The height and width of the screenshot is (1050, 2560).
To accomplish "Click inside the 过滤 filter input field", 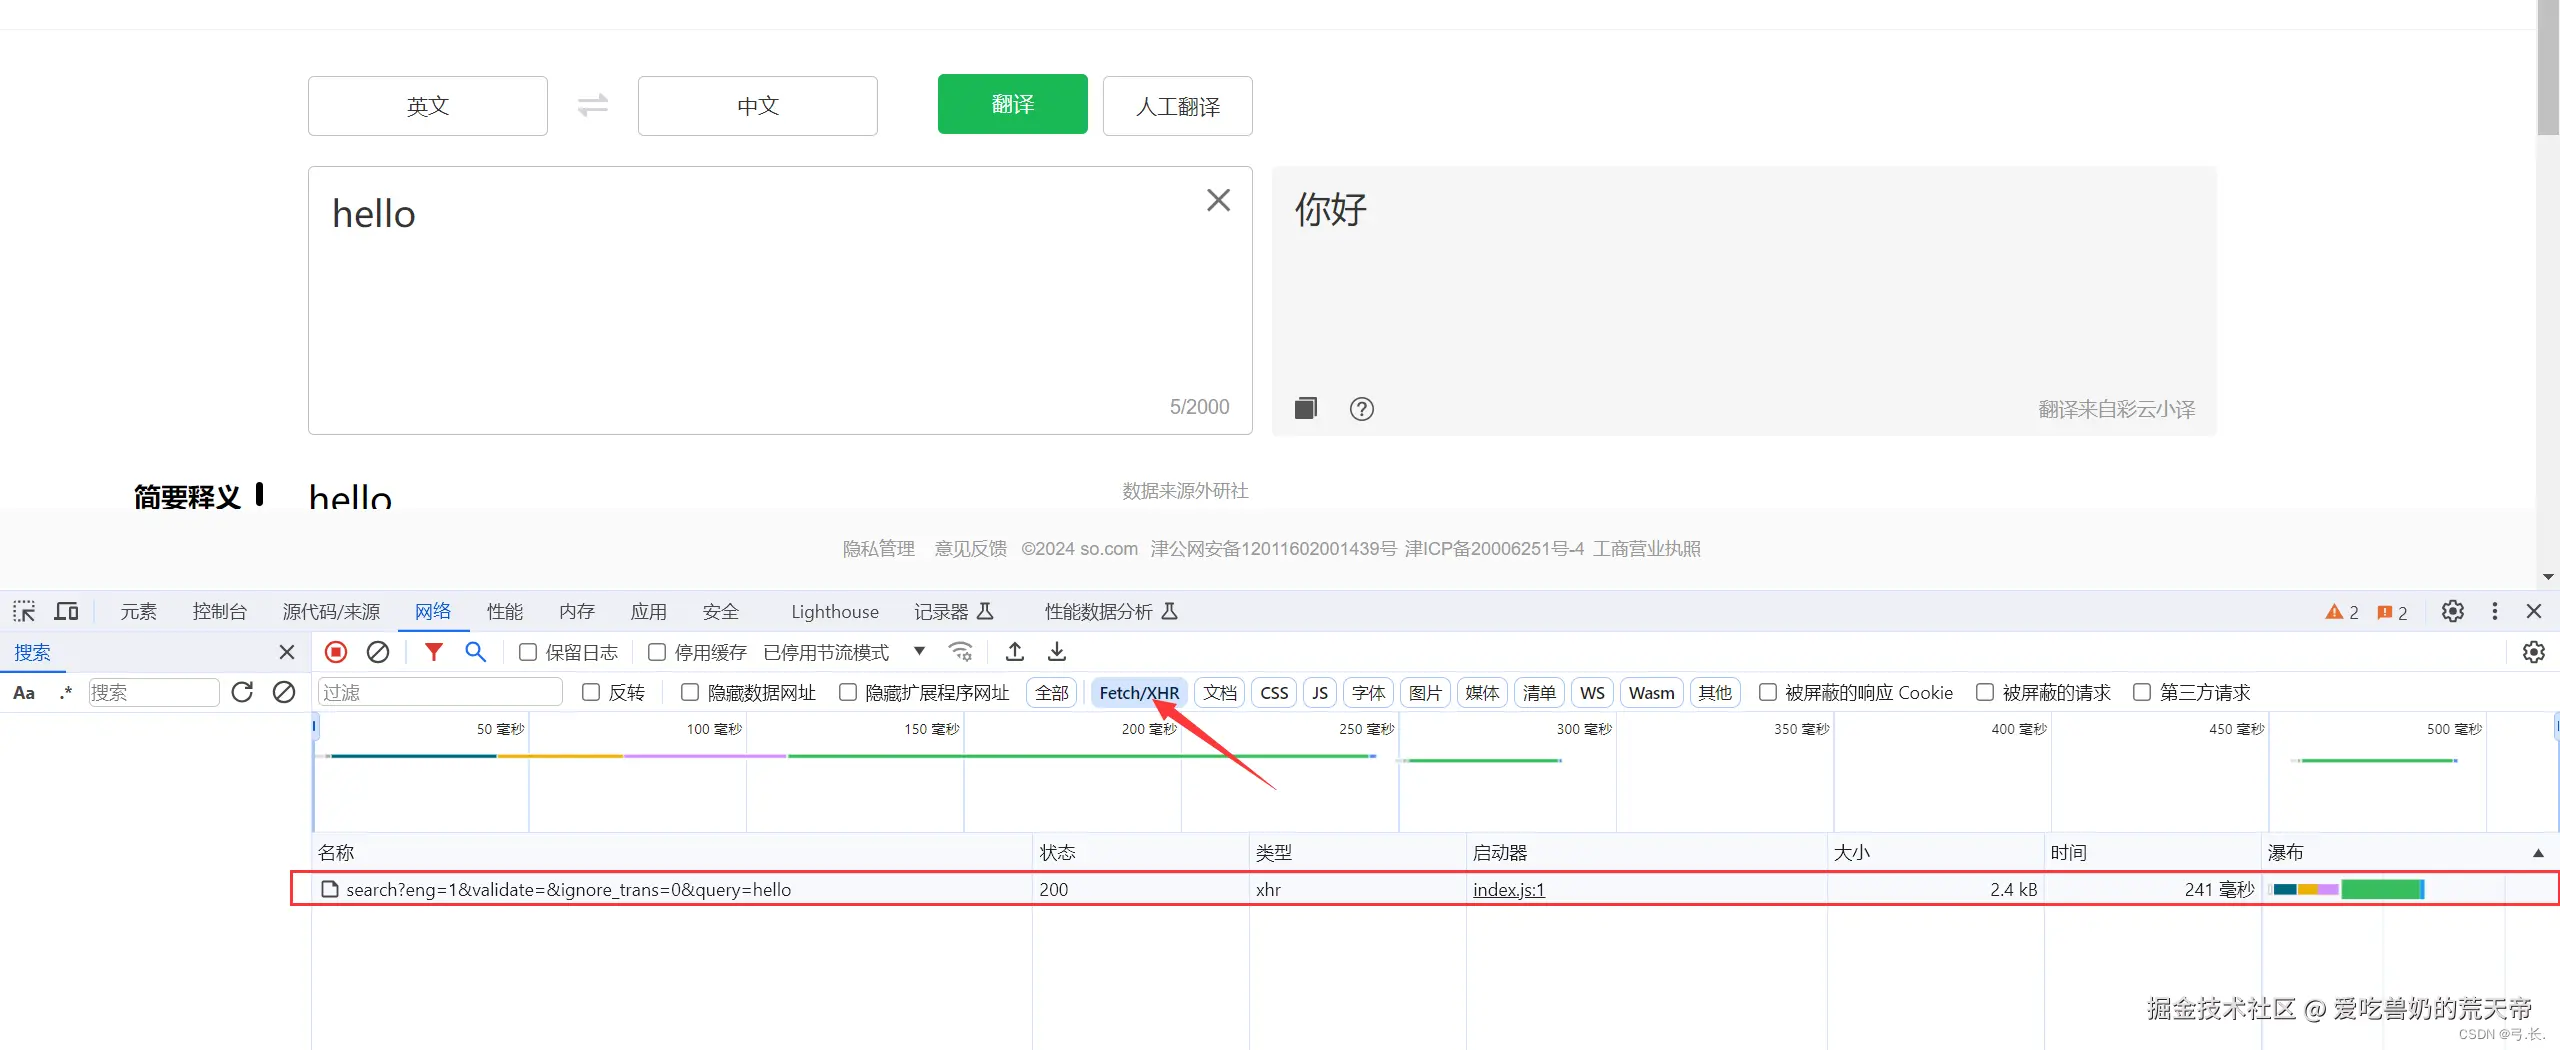I will [440, 692].
